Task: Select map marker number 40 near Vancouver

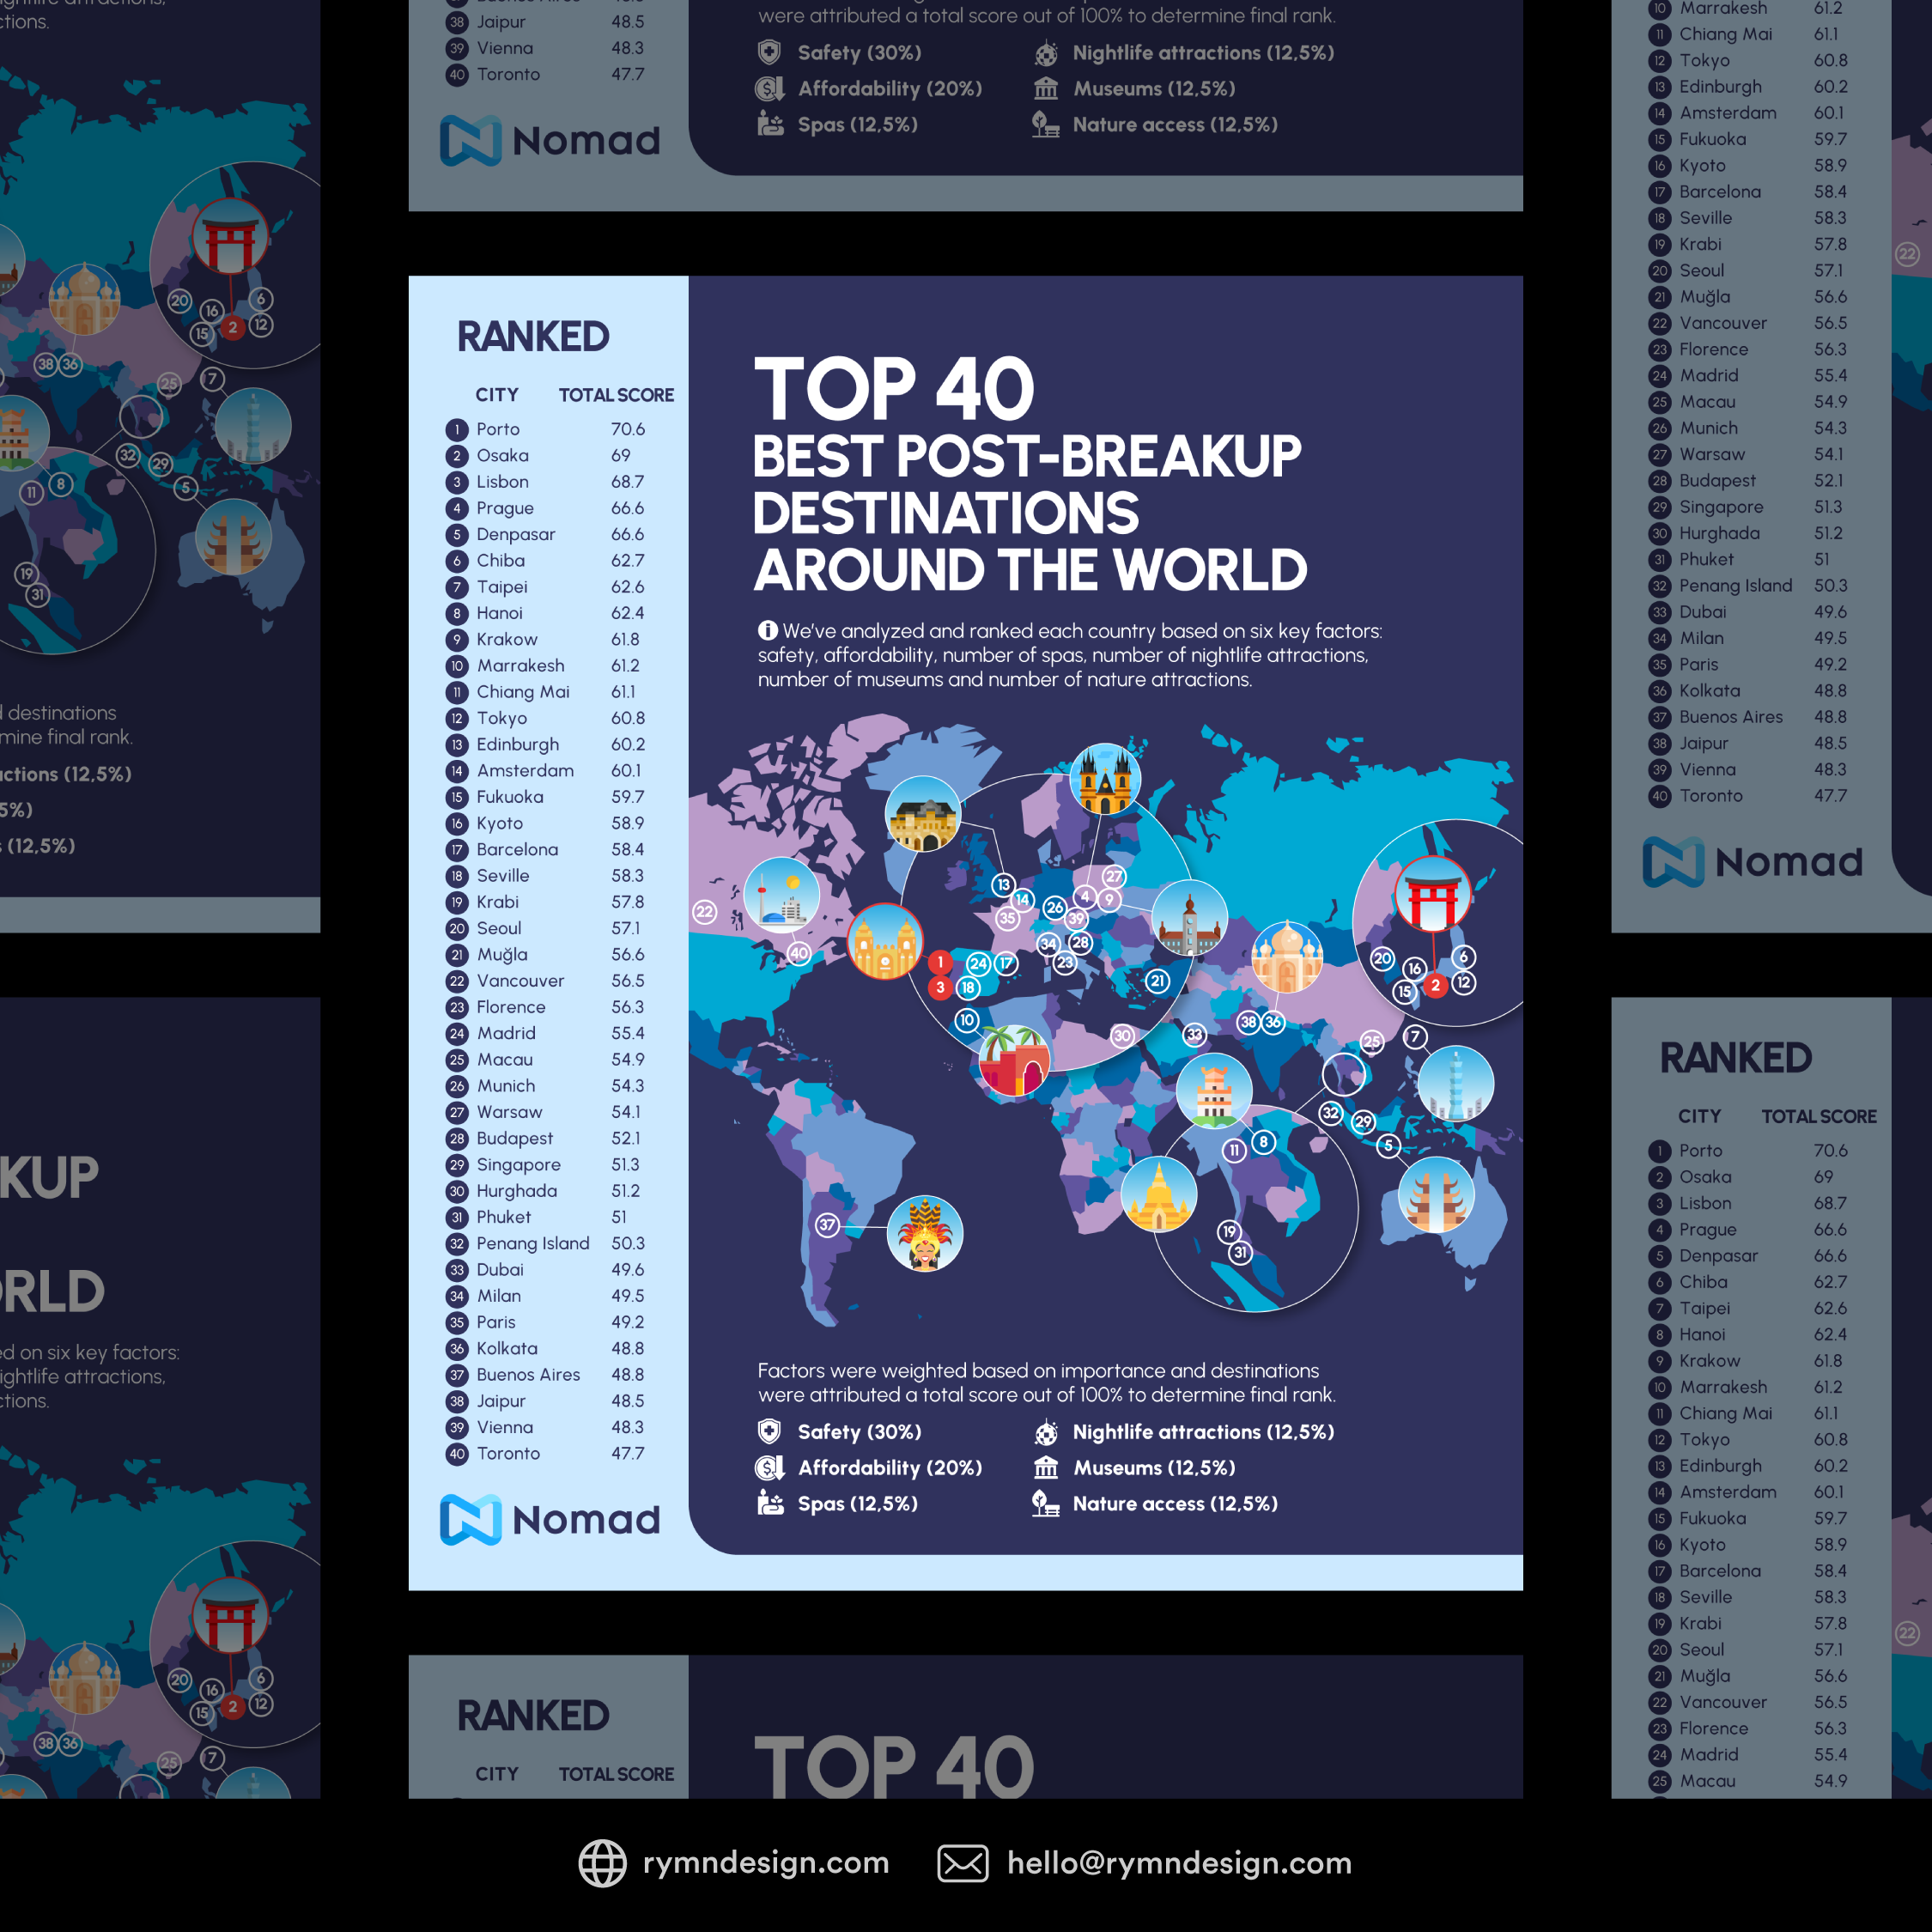Action: (799, 955)
